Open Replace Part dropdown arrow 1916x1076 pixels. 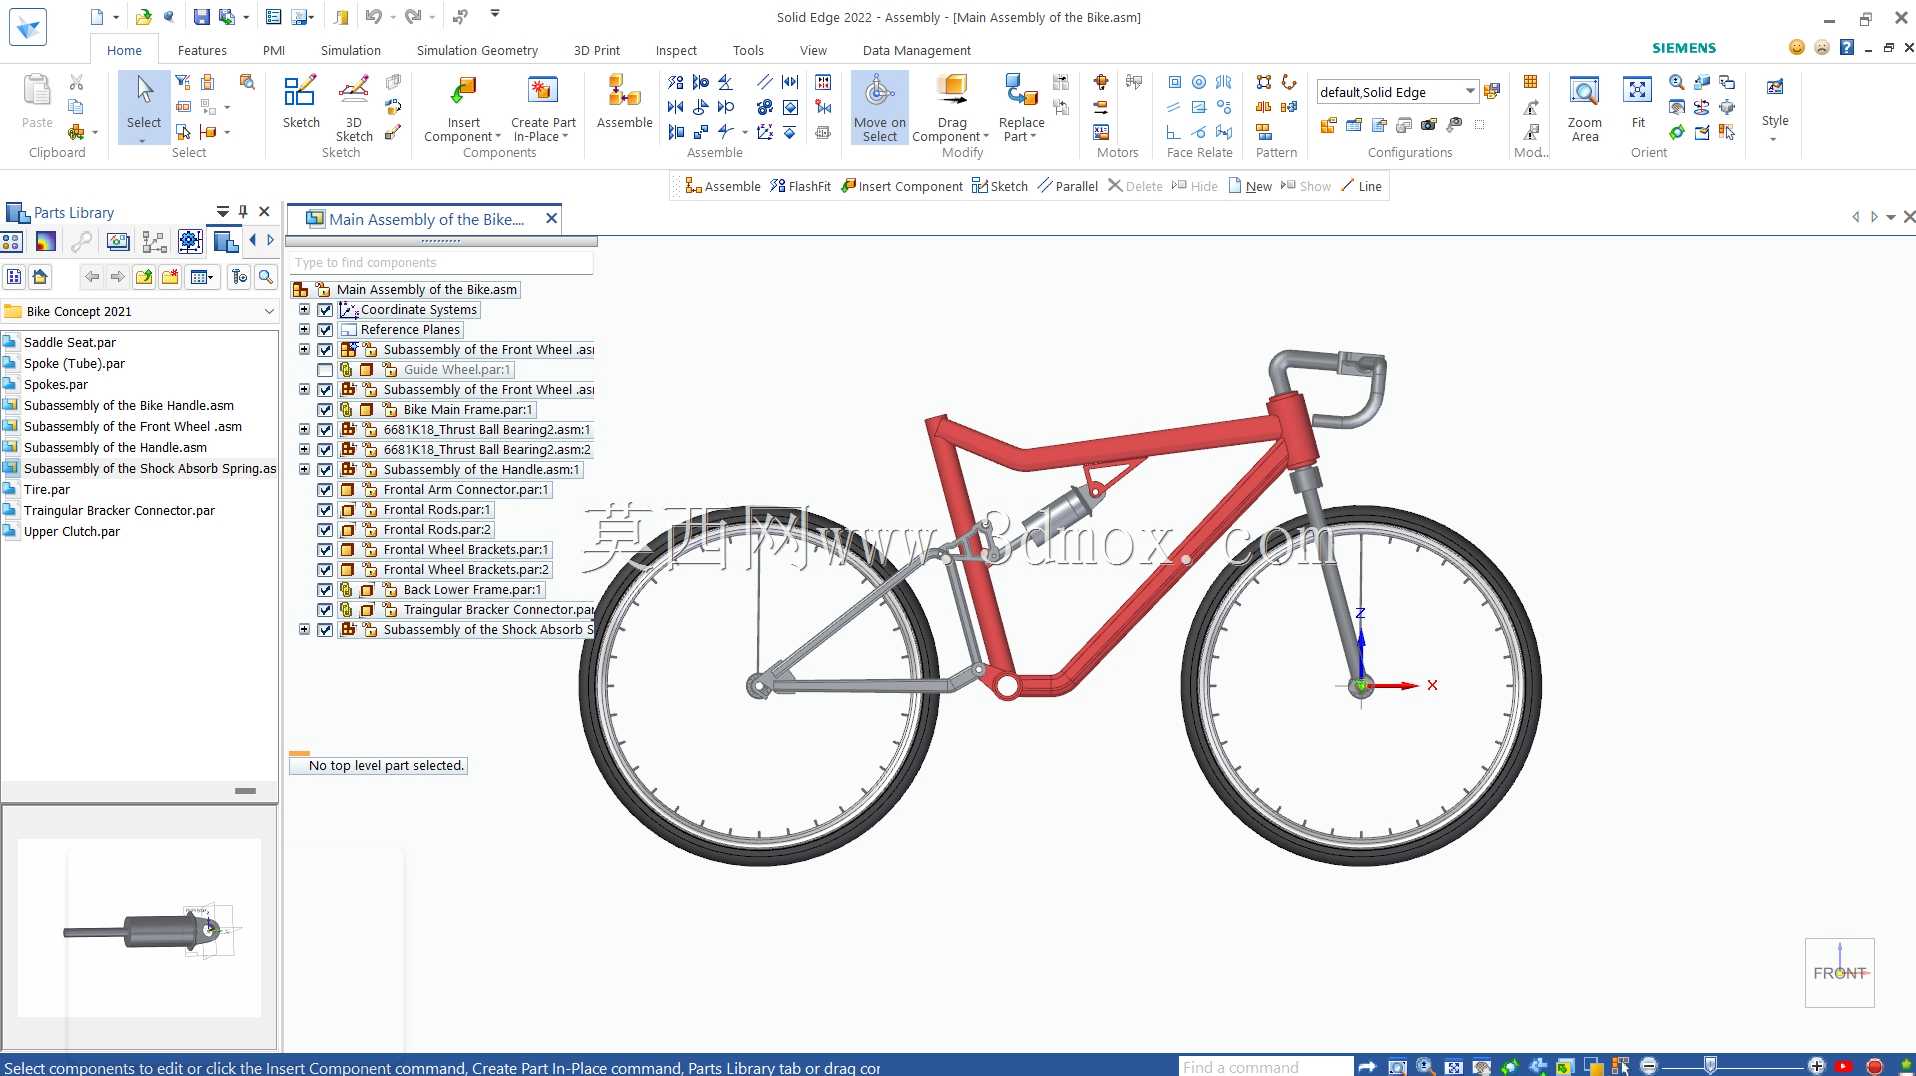[1033, 137]
